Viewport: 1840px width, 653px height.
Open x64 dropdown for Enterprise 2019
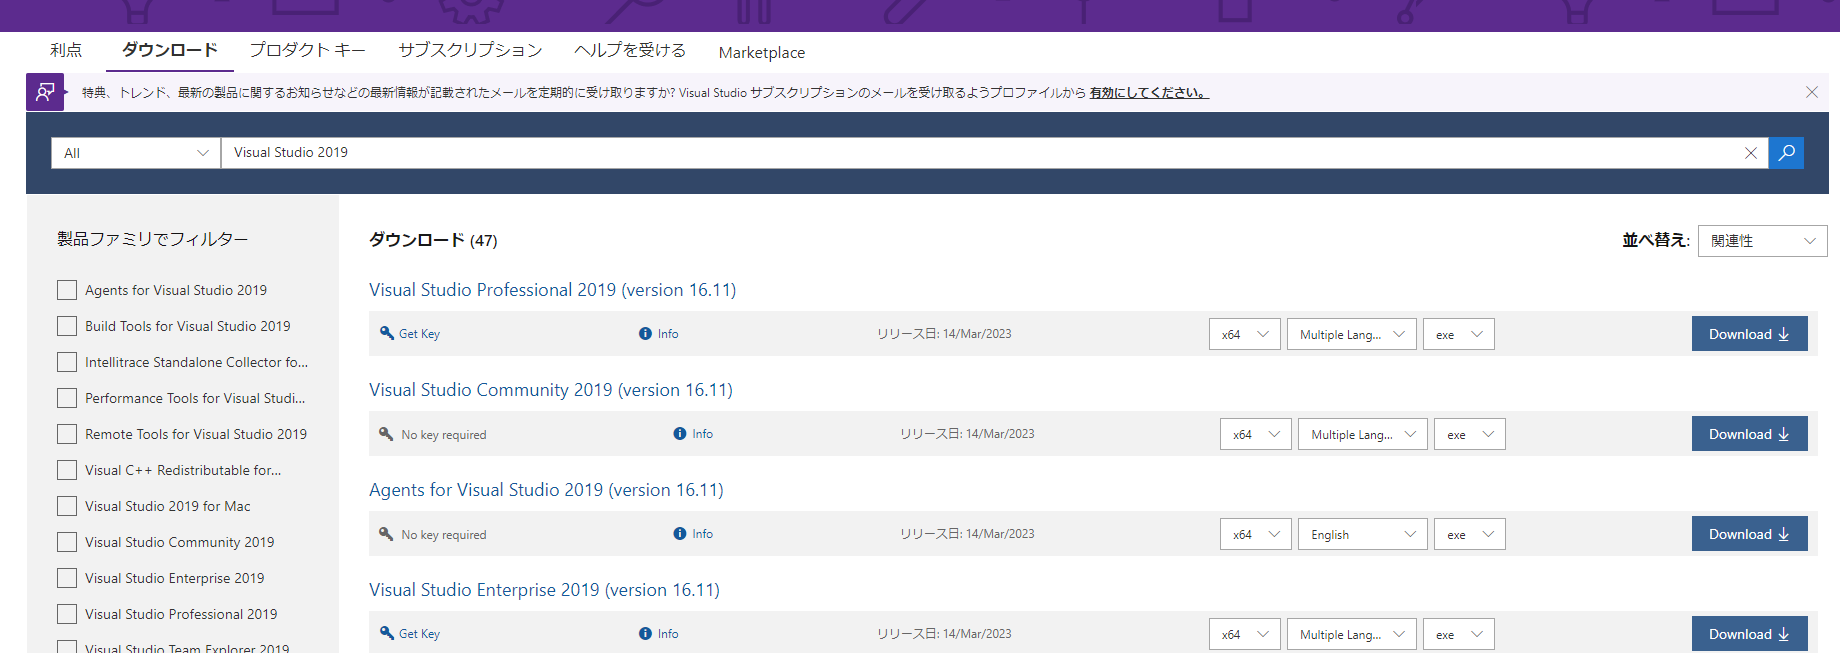1244,634
